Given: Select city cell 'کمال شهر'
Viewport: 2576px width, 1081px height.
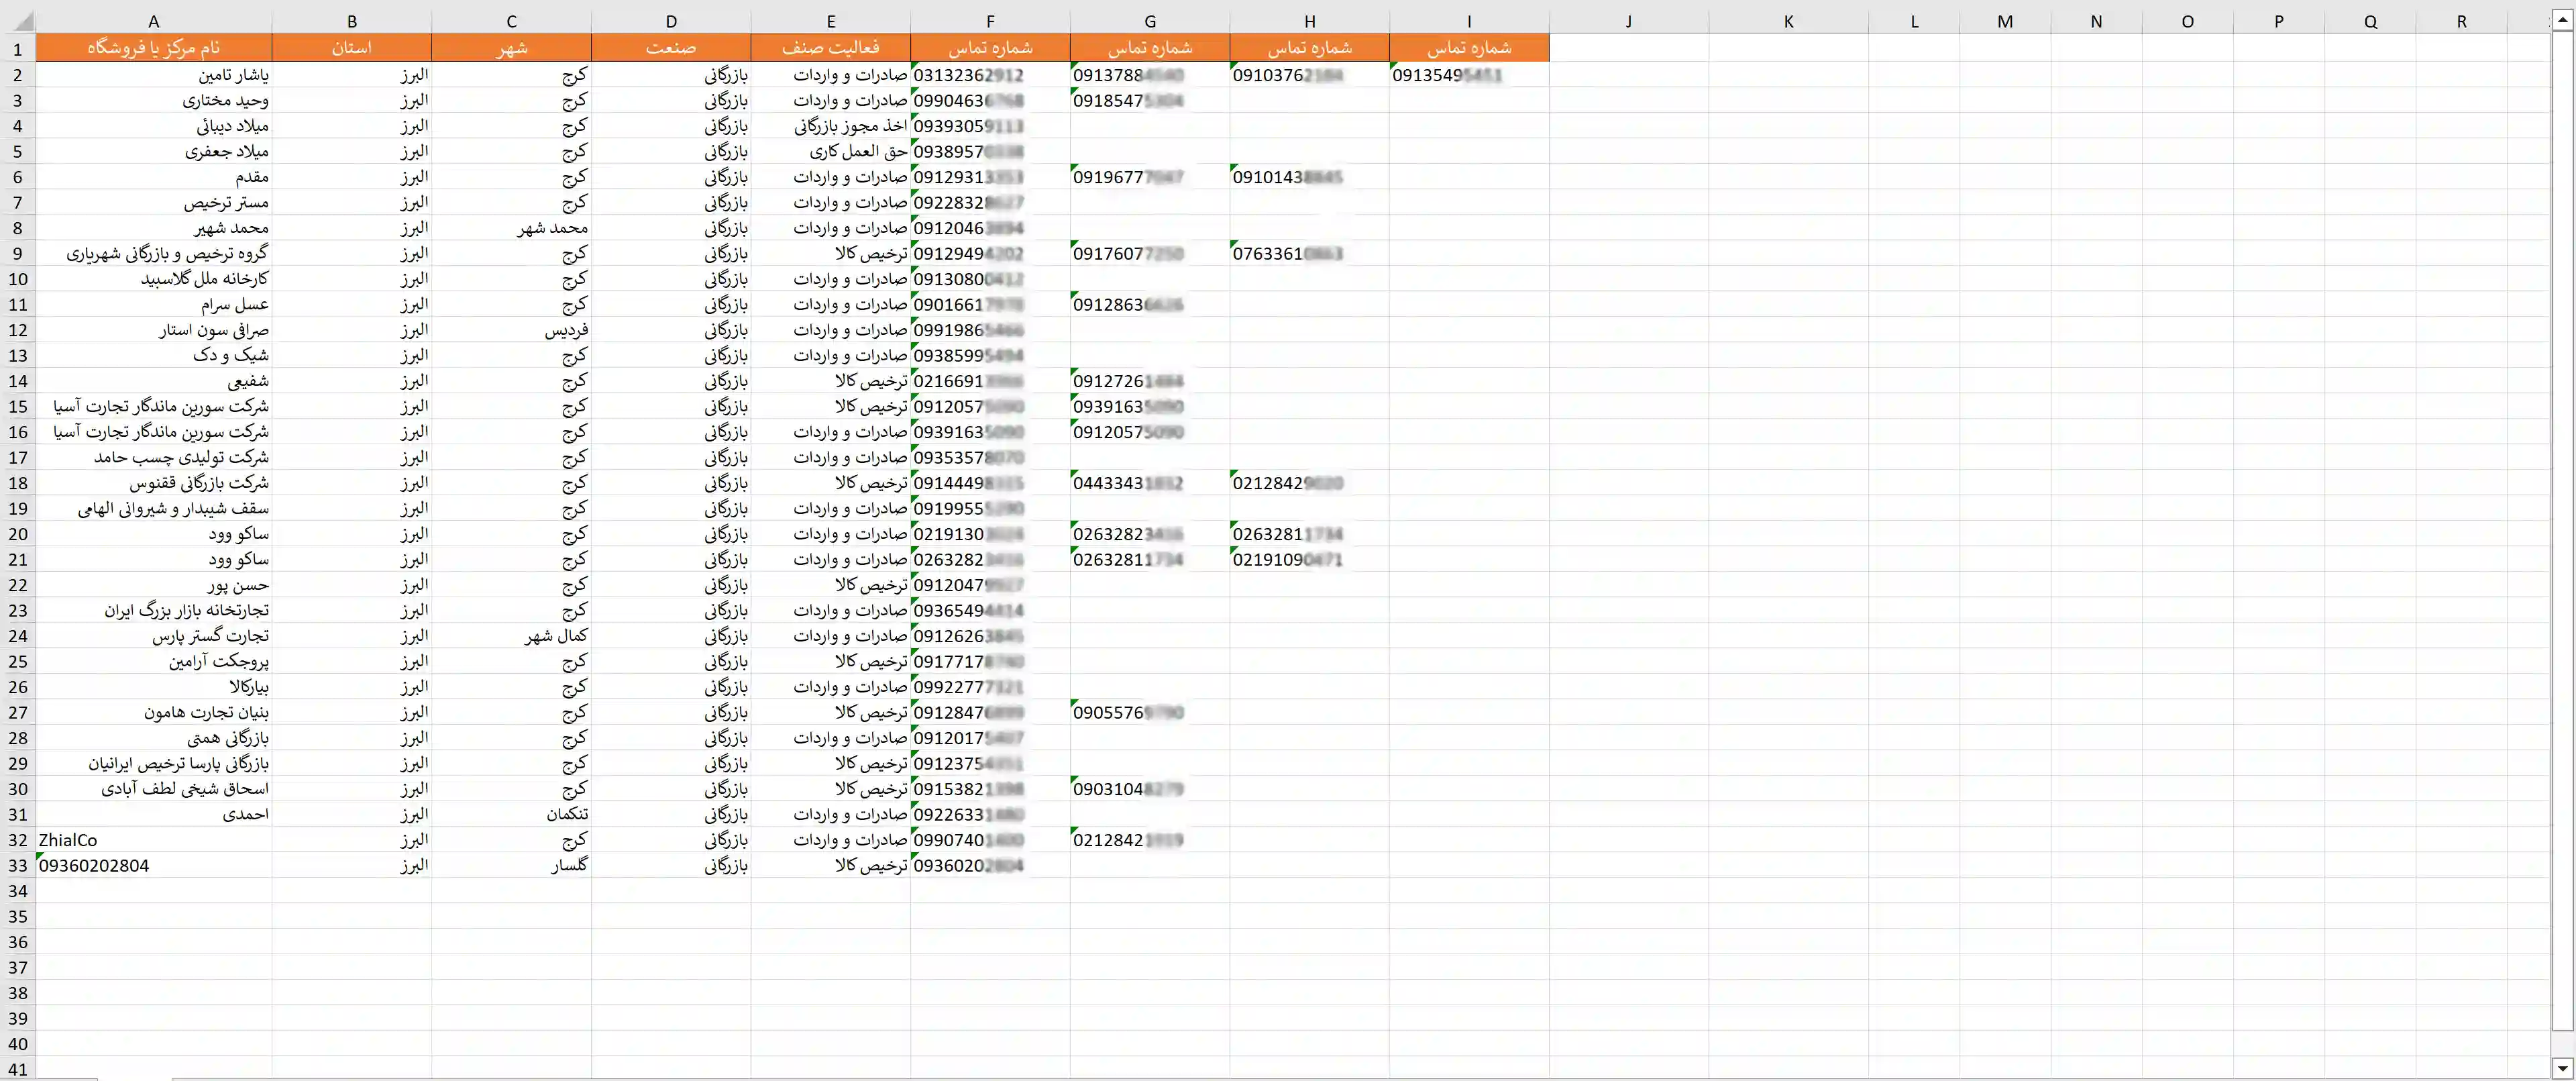Looking at the screenshot, I should point(511,636).
